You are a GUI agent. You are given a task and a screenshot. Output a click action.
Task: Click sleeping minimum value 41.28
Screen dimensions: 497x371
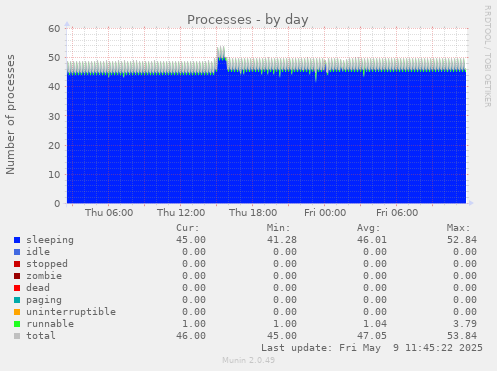point(282,240)
